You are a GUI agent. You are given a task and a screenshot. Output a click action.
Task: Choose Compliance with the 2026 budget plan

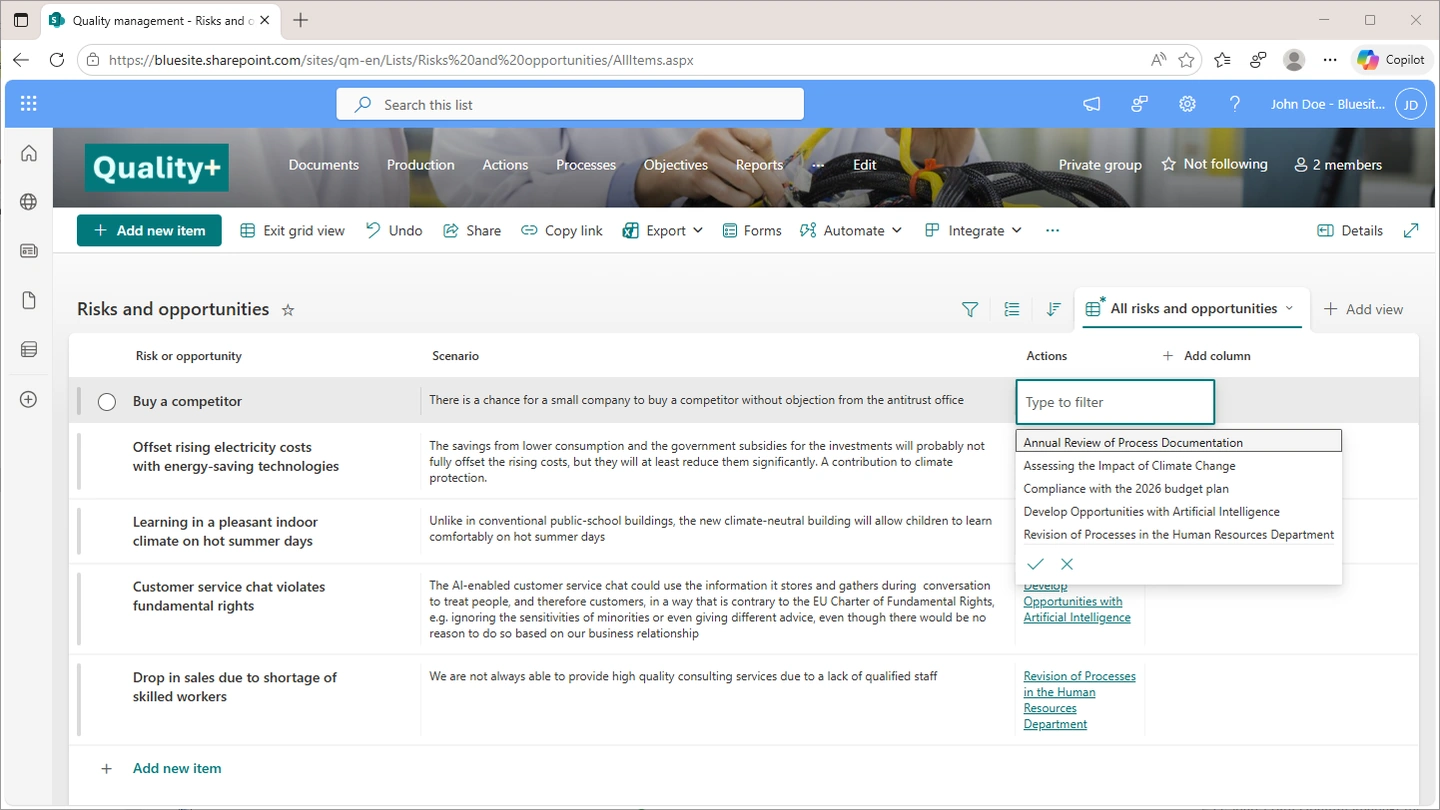[1125, 489]
